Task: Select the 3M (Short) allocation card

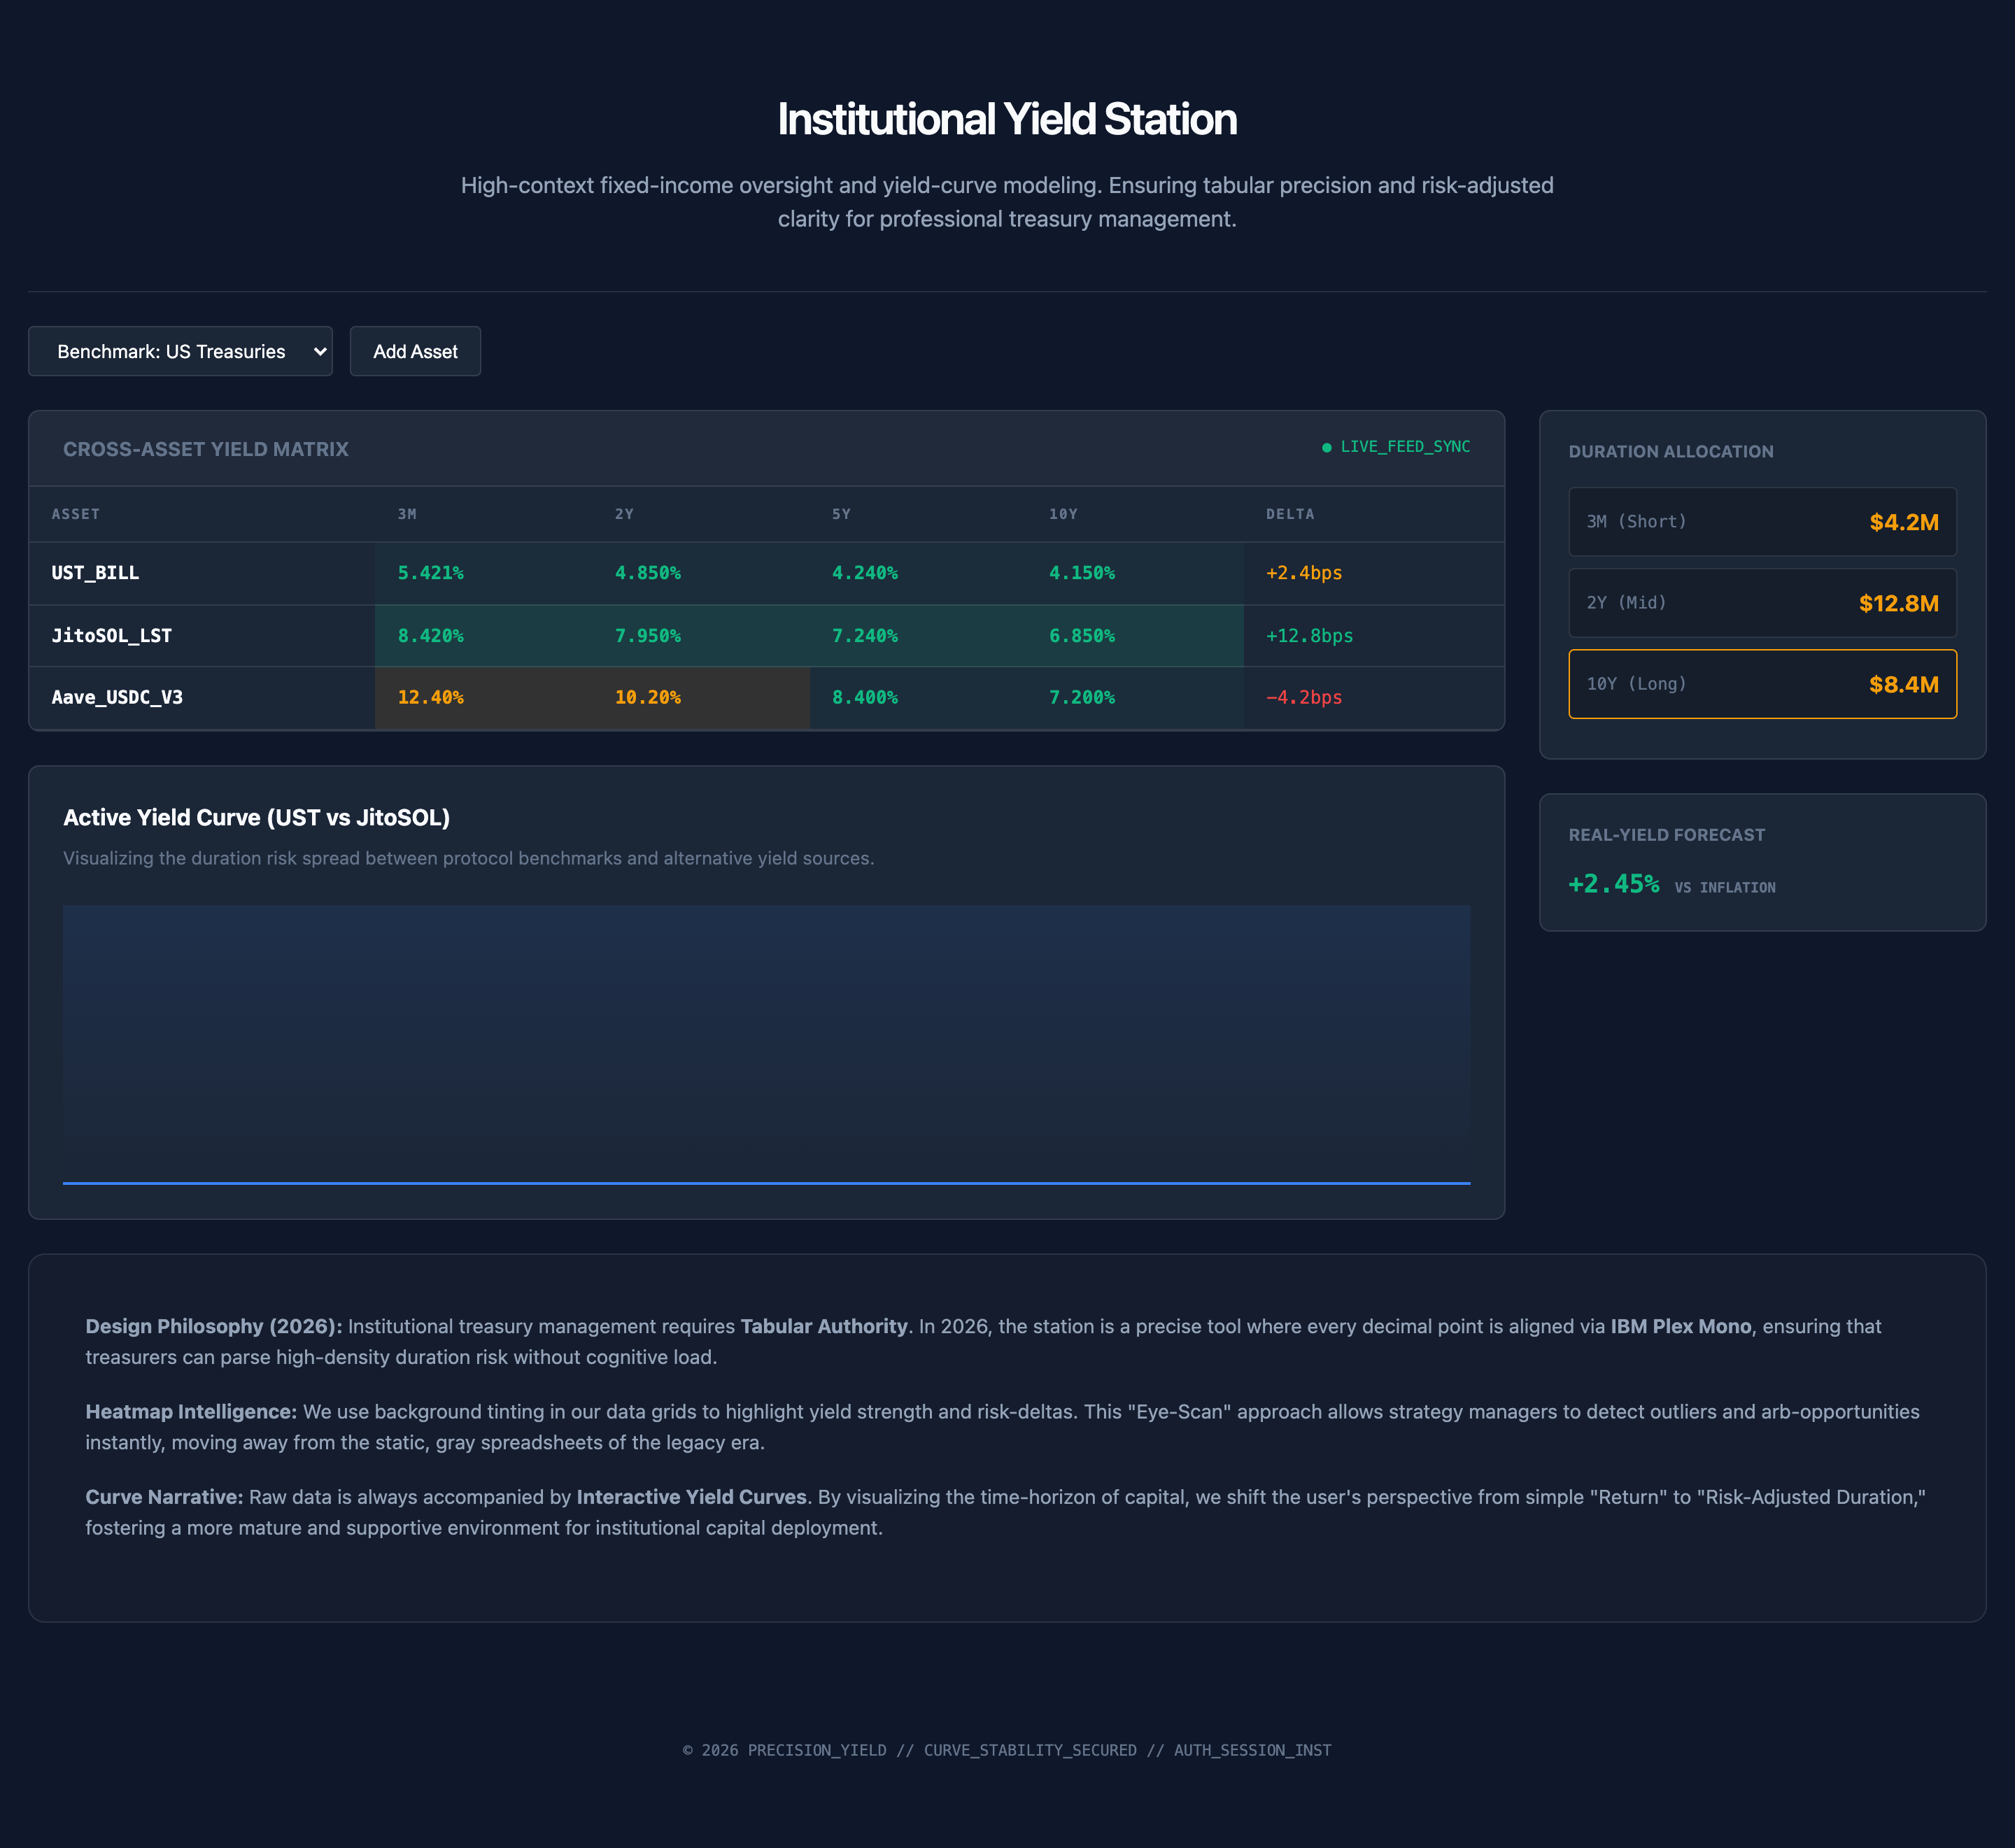Action: point(1762,522)
